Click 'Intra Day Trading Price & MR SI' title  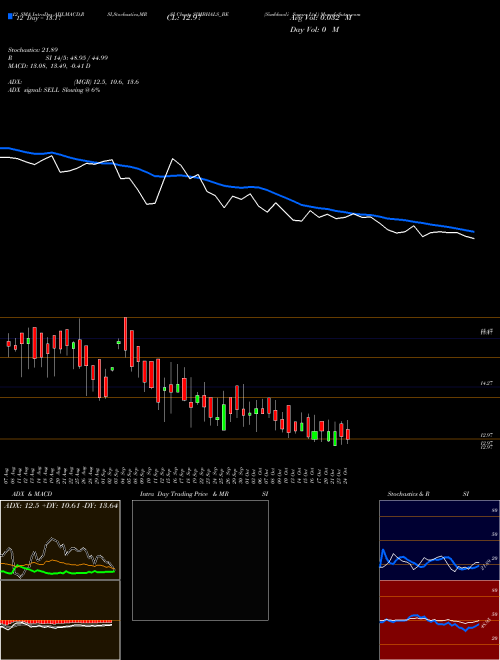point(204,494)
